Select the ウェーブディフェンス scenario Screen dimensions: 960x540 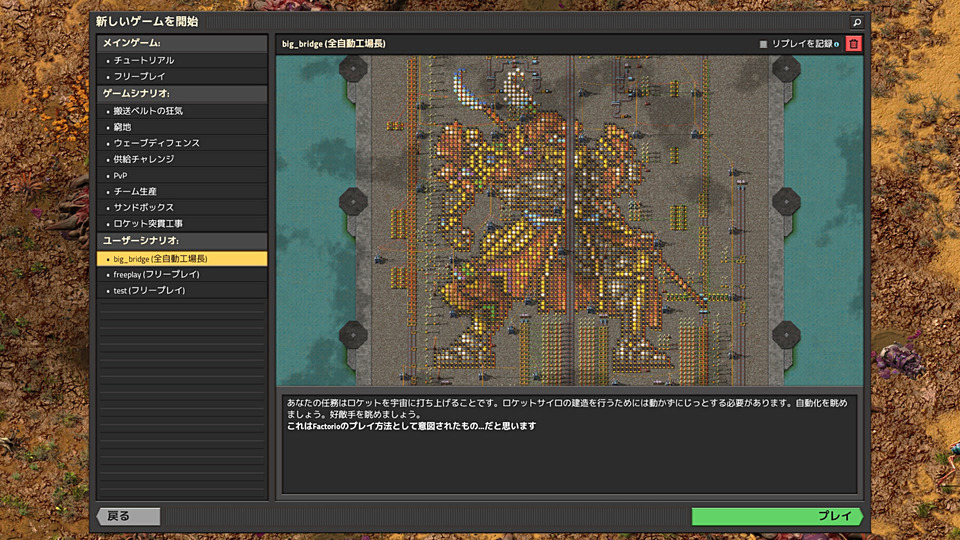(182, 143)
